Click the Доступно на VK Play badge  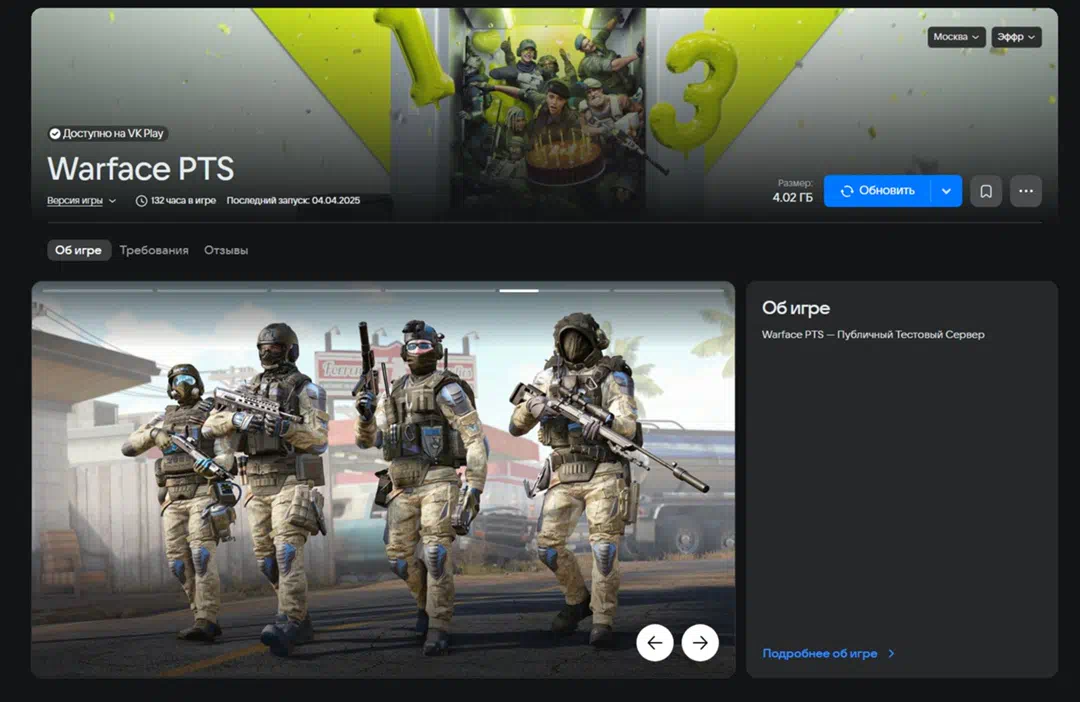107,134
